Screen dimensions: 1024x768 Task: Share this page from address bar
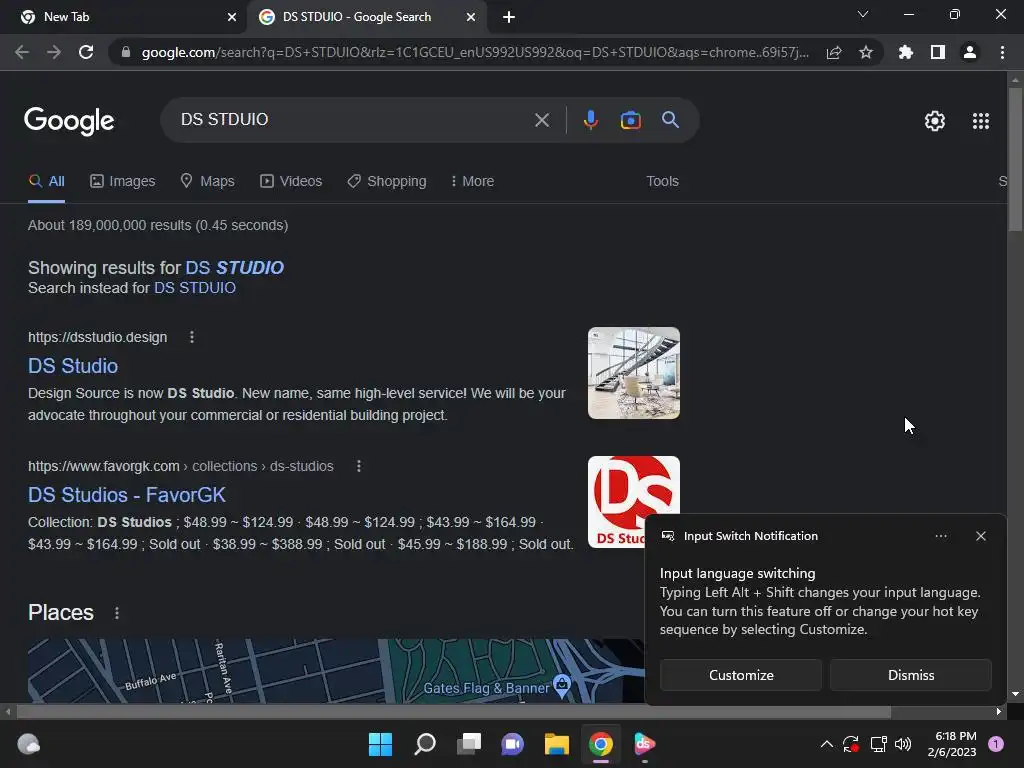point(834,52)
